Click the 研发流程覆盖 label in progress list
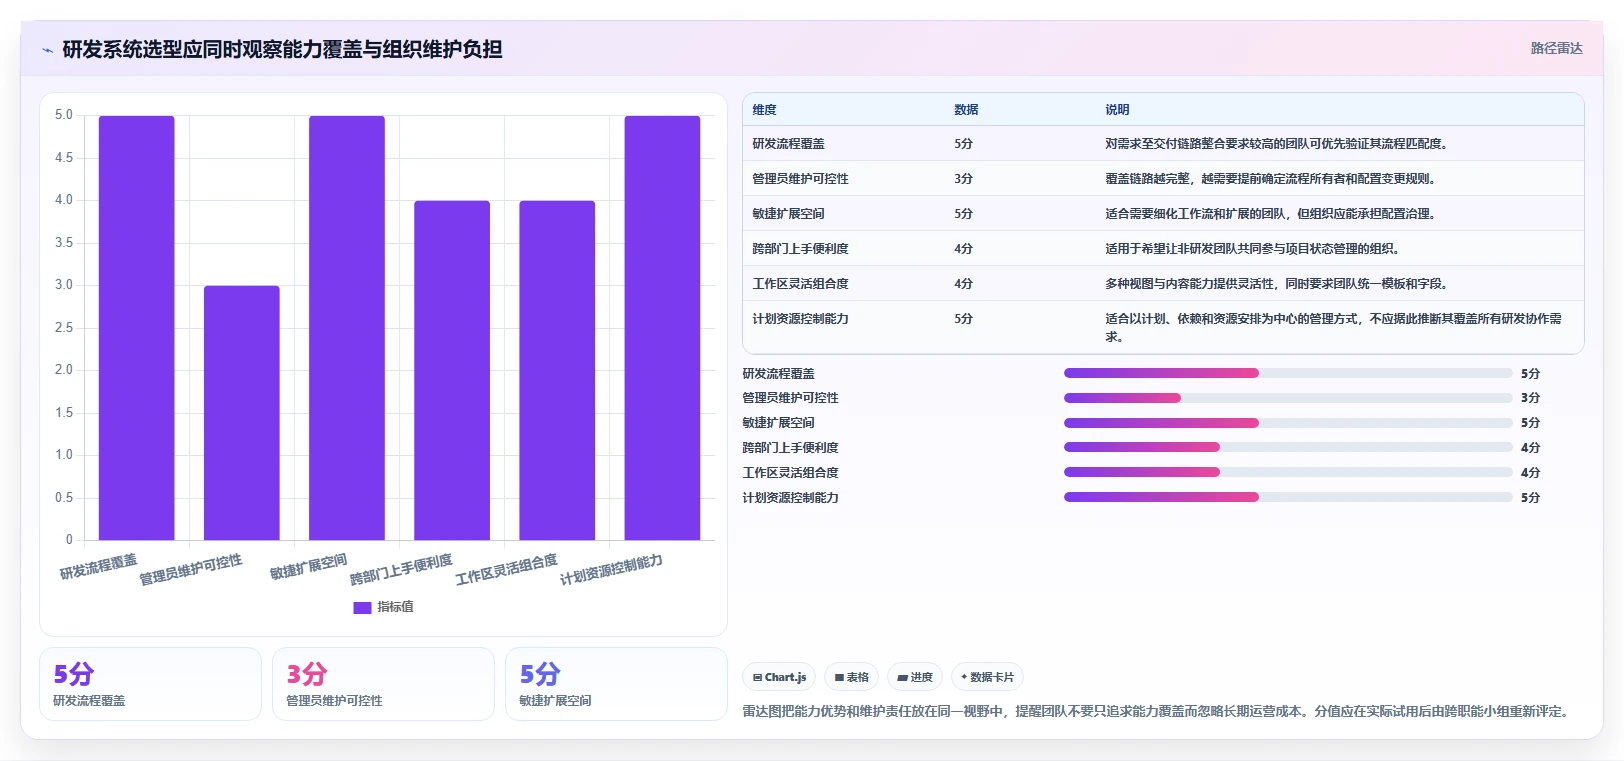This screenshot has width=1624, height=761. [778, 374]
